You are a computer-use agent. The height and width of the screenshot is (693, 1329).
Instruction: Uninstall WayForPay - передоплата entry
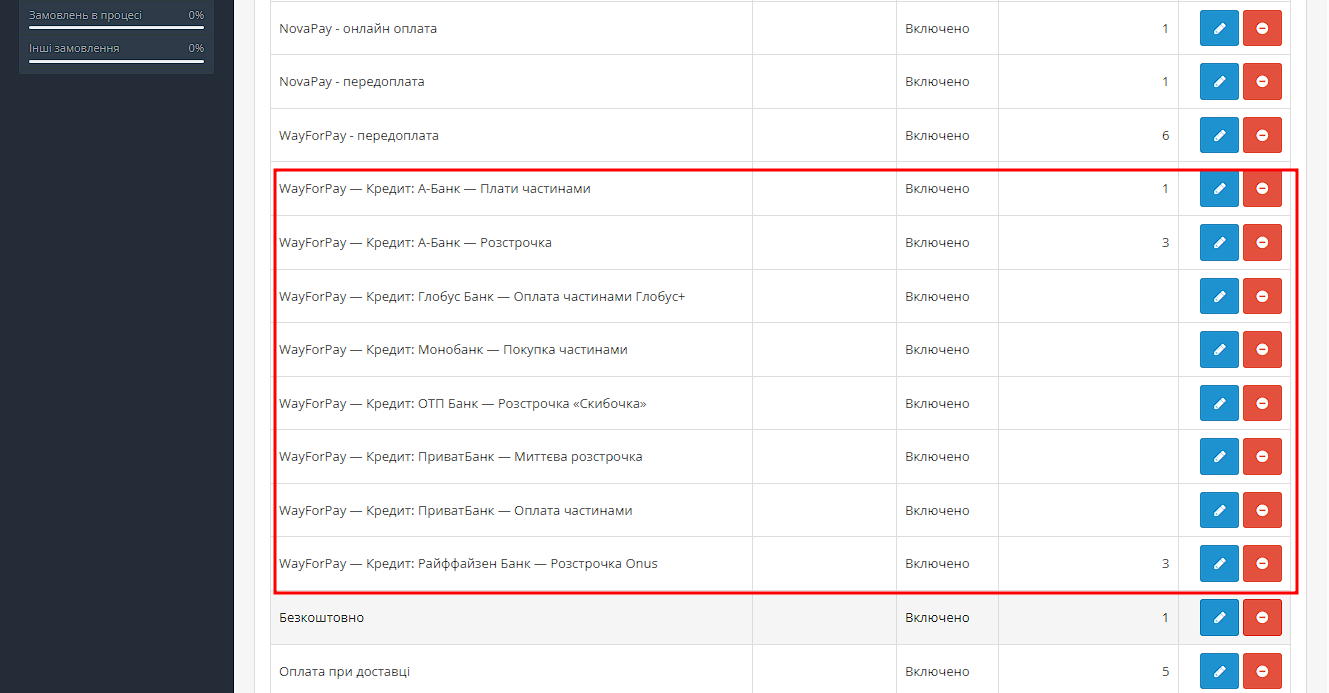pyautogui.click(x=1262, y=135)
